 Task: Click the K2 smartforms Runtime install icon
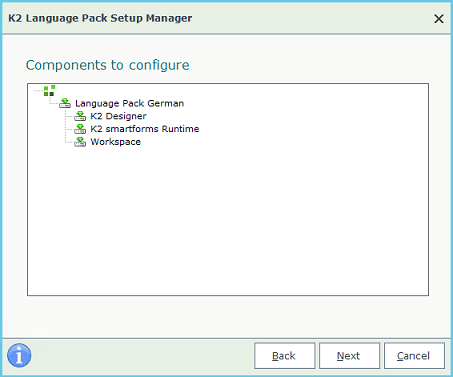tap(80, 129)
